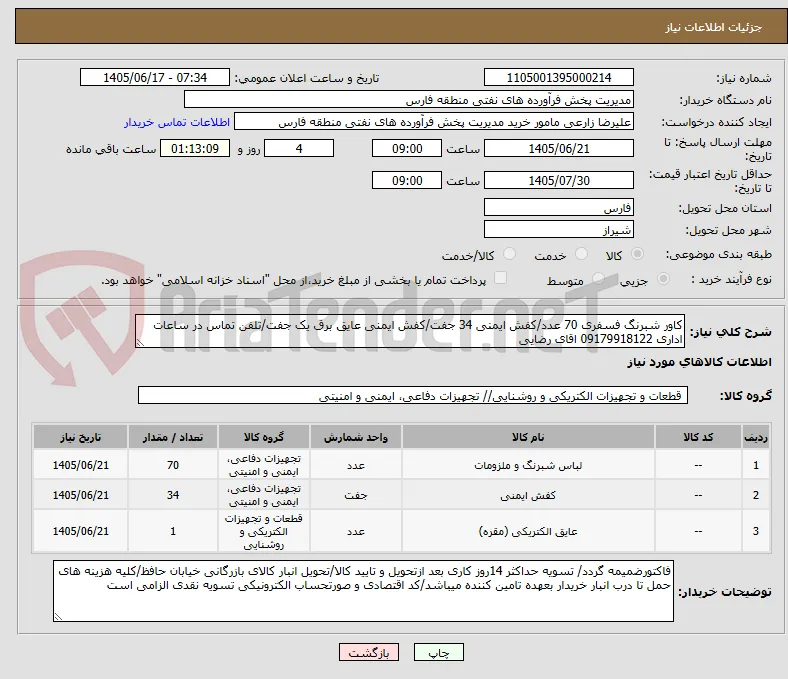
Task: Select the متوسط purchase type radio
Action: (x=598, y=278)
